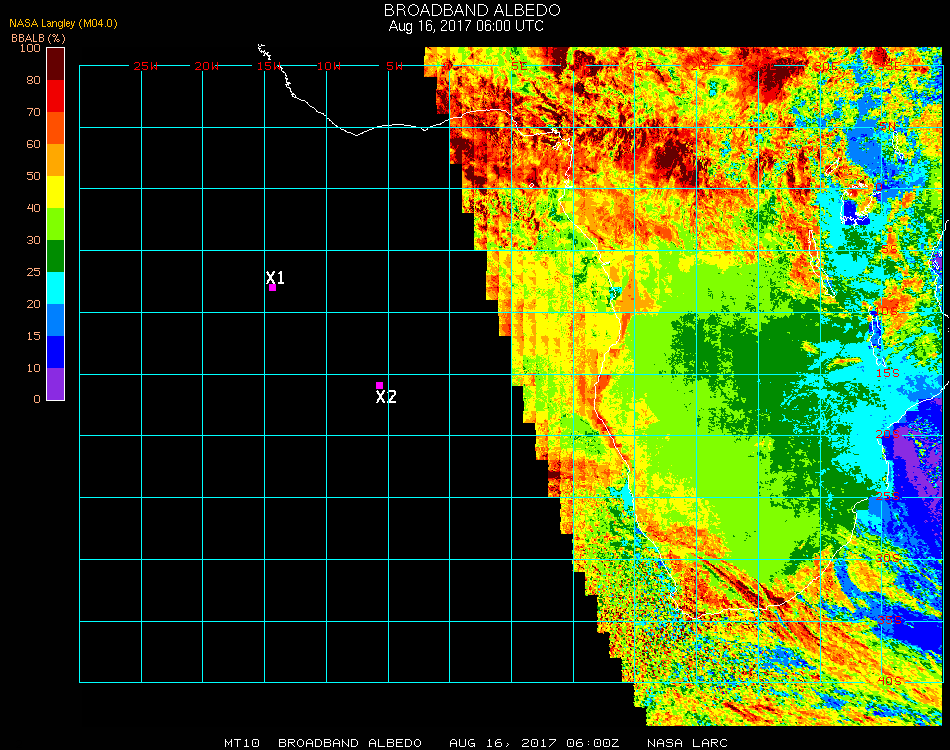Click the 40S latitude label
This screenshot has height=750, width=950.
(x=888, y=681)
